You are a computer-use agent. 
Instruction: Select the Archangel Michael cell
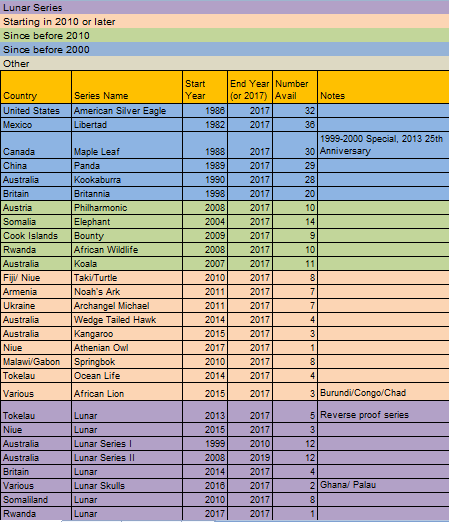click(127, 306)
